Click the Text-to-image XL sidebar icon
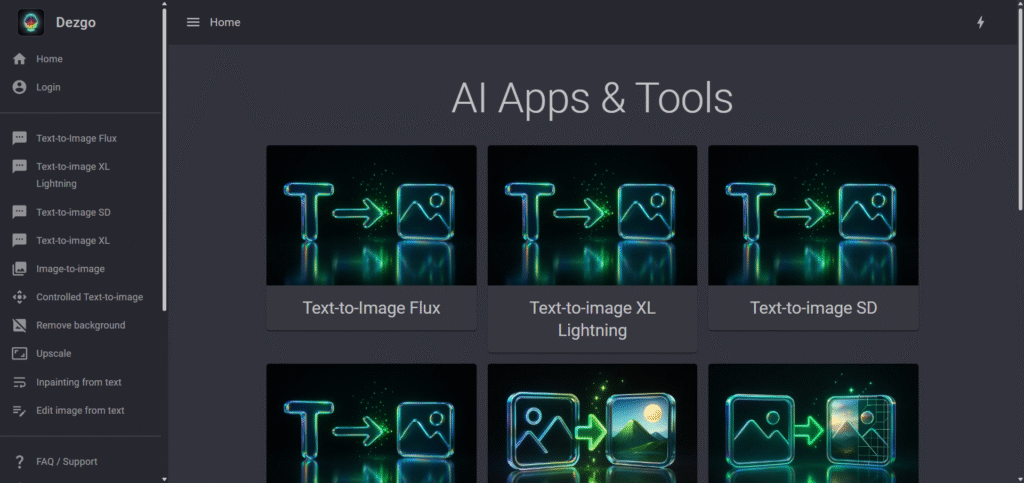Screen dimensions: 1024x483 coord(20,240)
